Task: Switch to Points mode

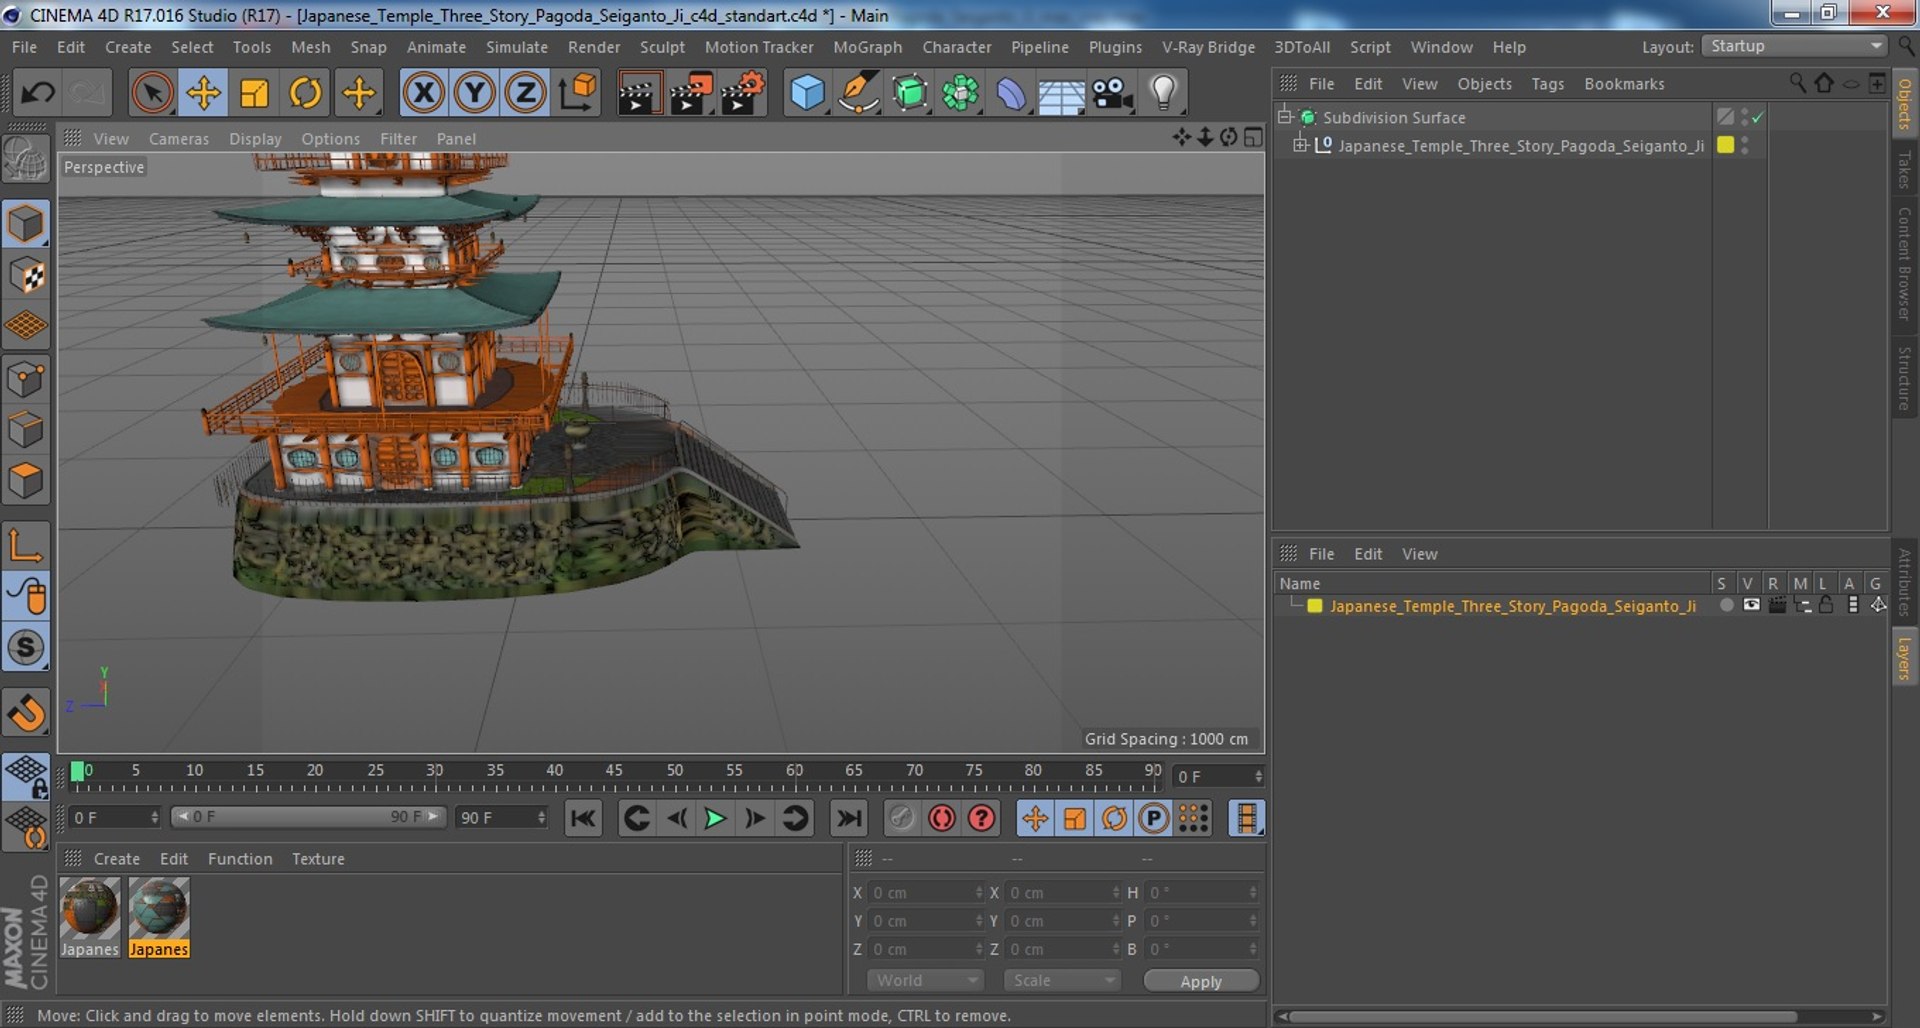Action: click(x=26, y=380)
